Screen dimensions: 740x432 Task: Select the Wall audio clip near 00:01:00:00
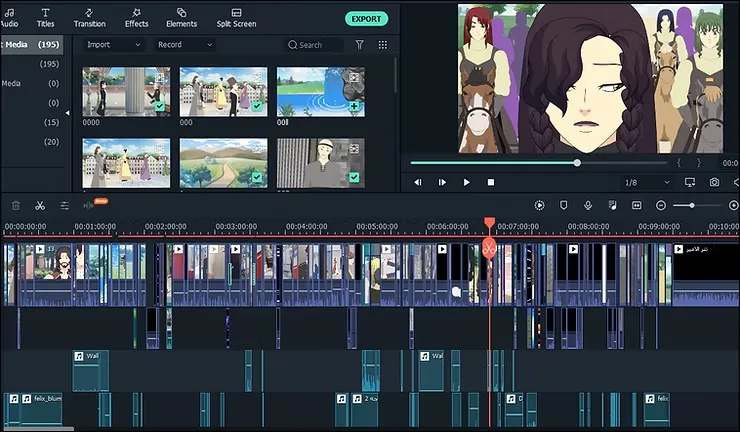click(91, 371)
